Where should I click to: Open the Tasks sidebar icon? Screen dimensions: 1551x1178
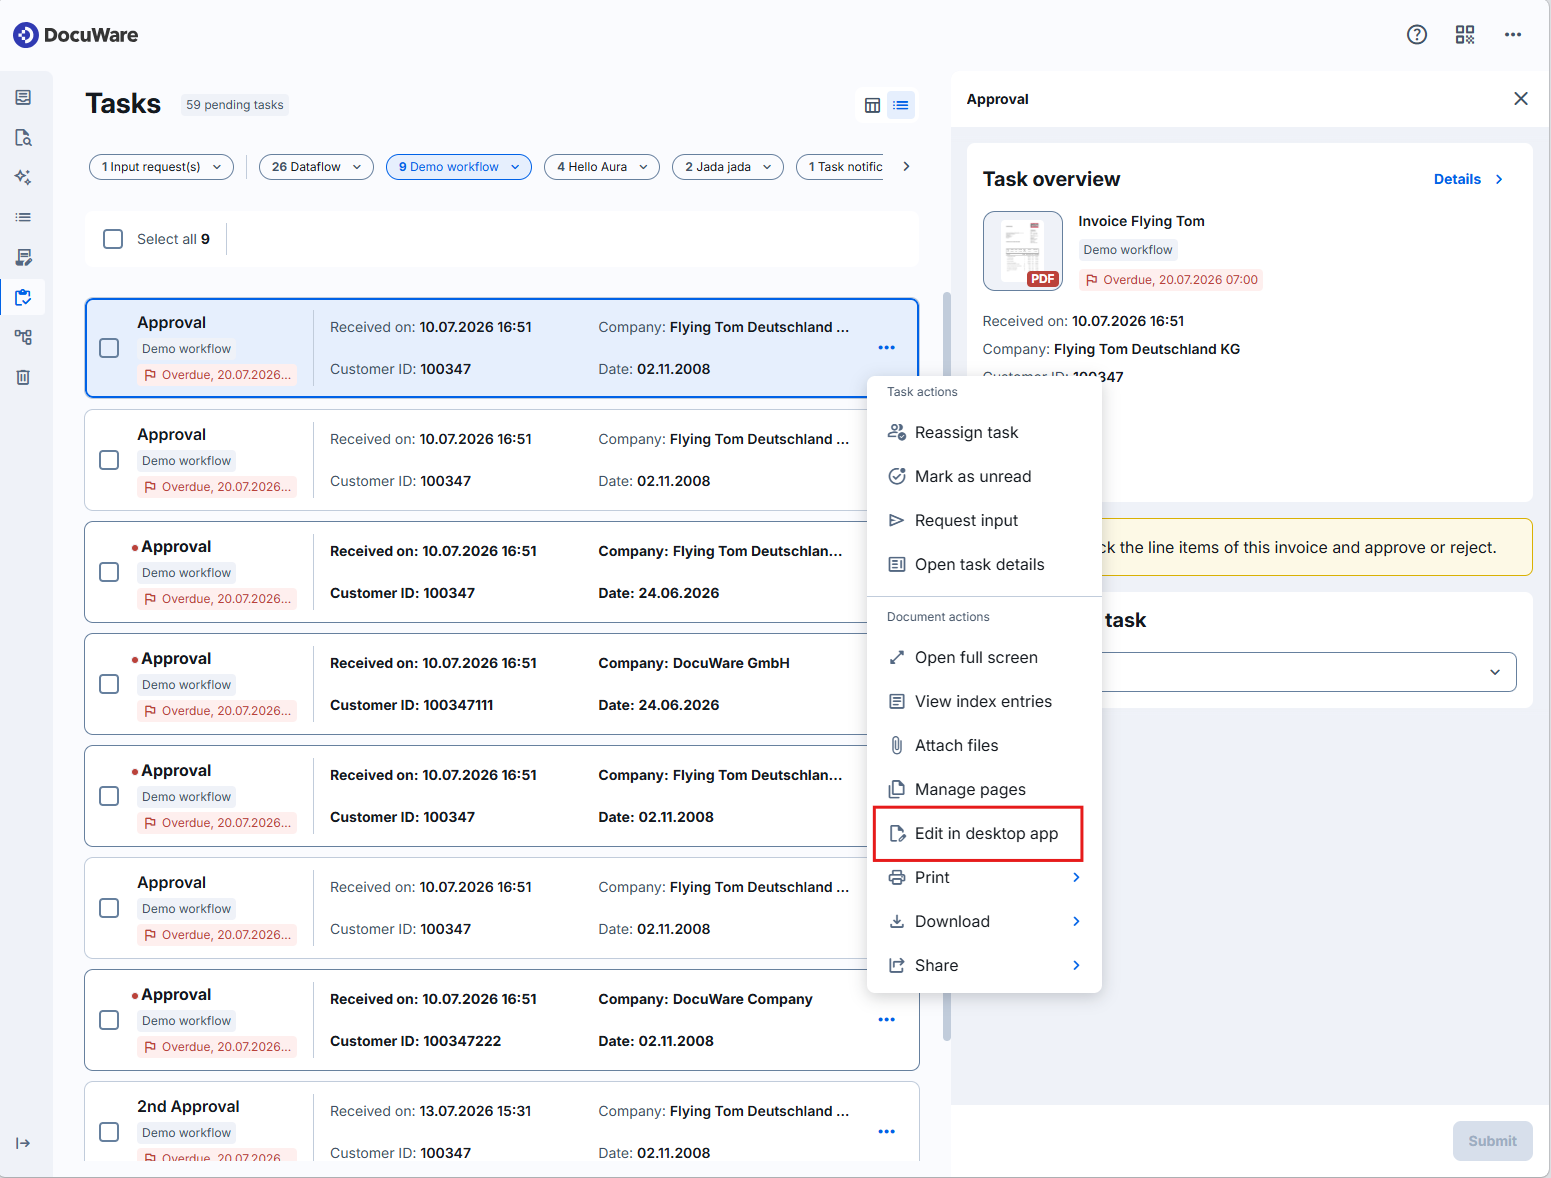click(x=23, y=297)
